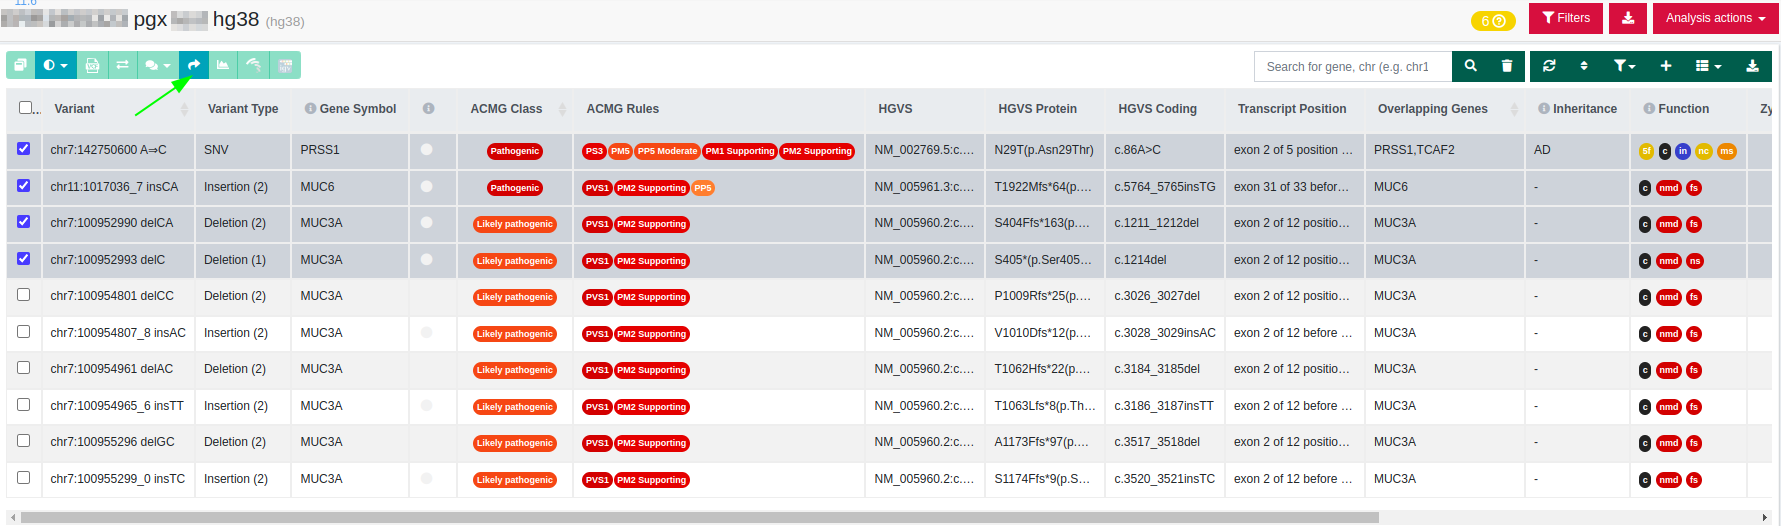The height and width of the screenshot is (526, 1781).
Task: Open the table columns list dropdown
Action: pyautogui.click(x=1708, y=66)
